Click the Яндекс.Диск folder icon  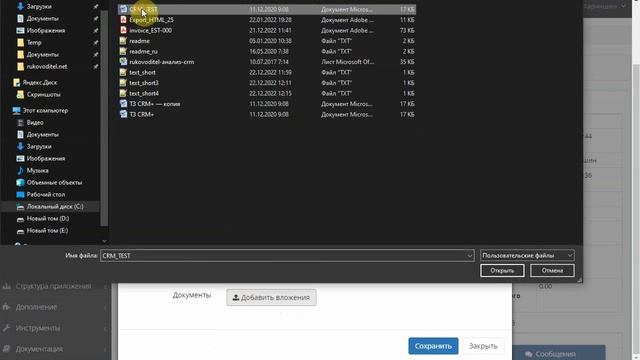tap(16, 82)
